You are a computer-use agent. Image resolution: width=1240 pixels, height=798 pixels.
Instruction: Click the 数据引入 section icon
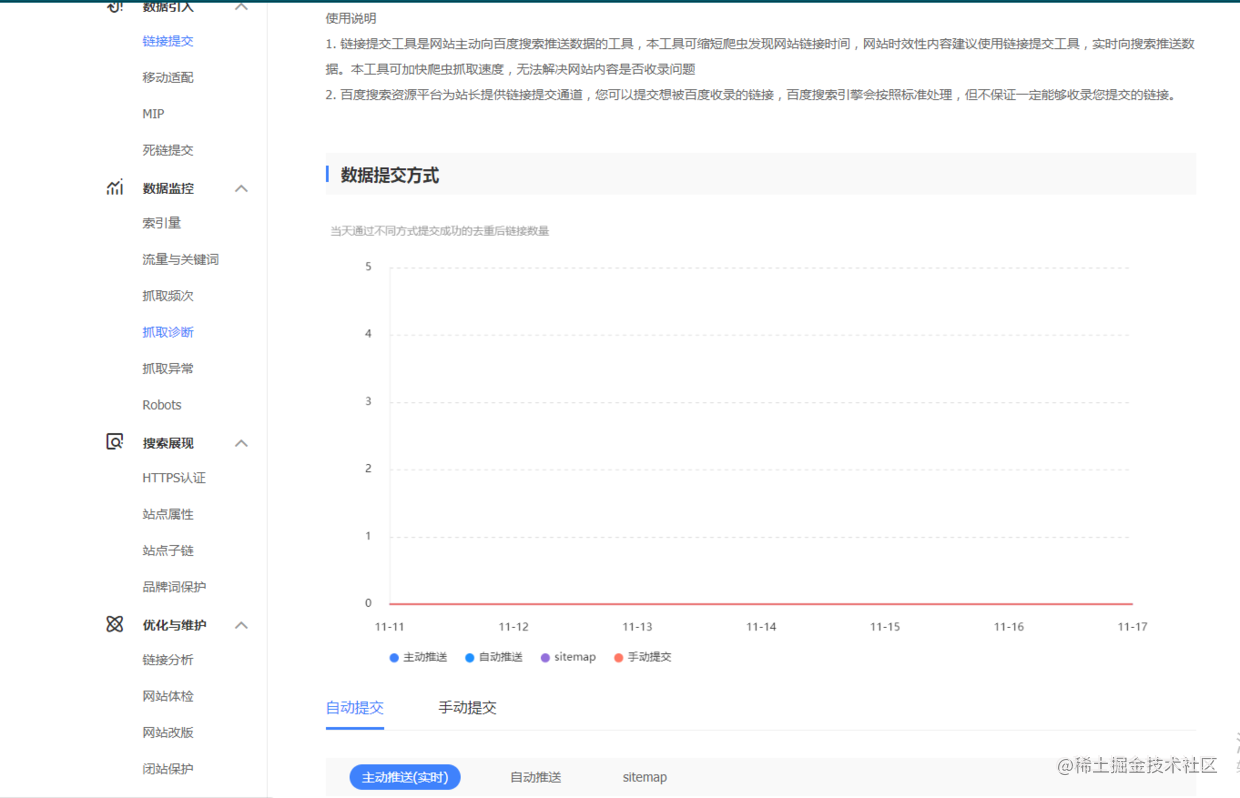115,6
